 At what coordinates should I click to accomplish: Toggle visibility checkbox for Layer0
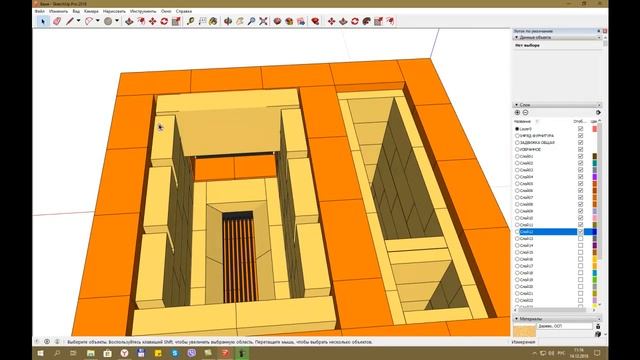click(580, 129)
